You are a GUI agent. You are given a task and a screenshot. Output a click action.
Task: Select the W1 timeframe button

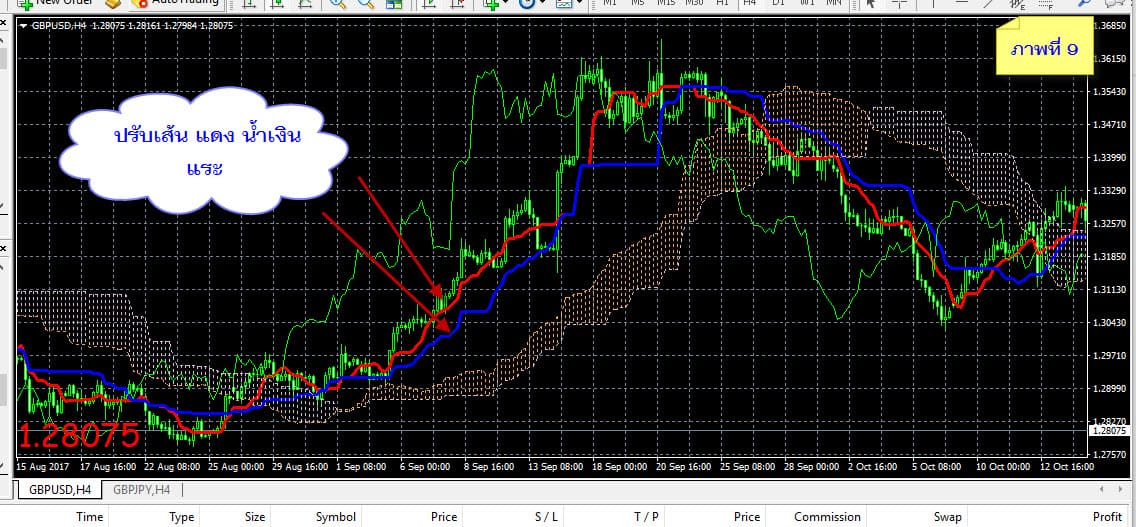tap(806, 3)
